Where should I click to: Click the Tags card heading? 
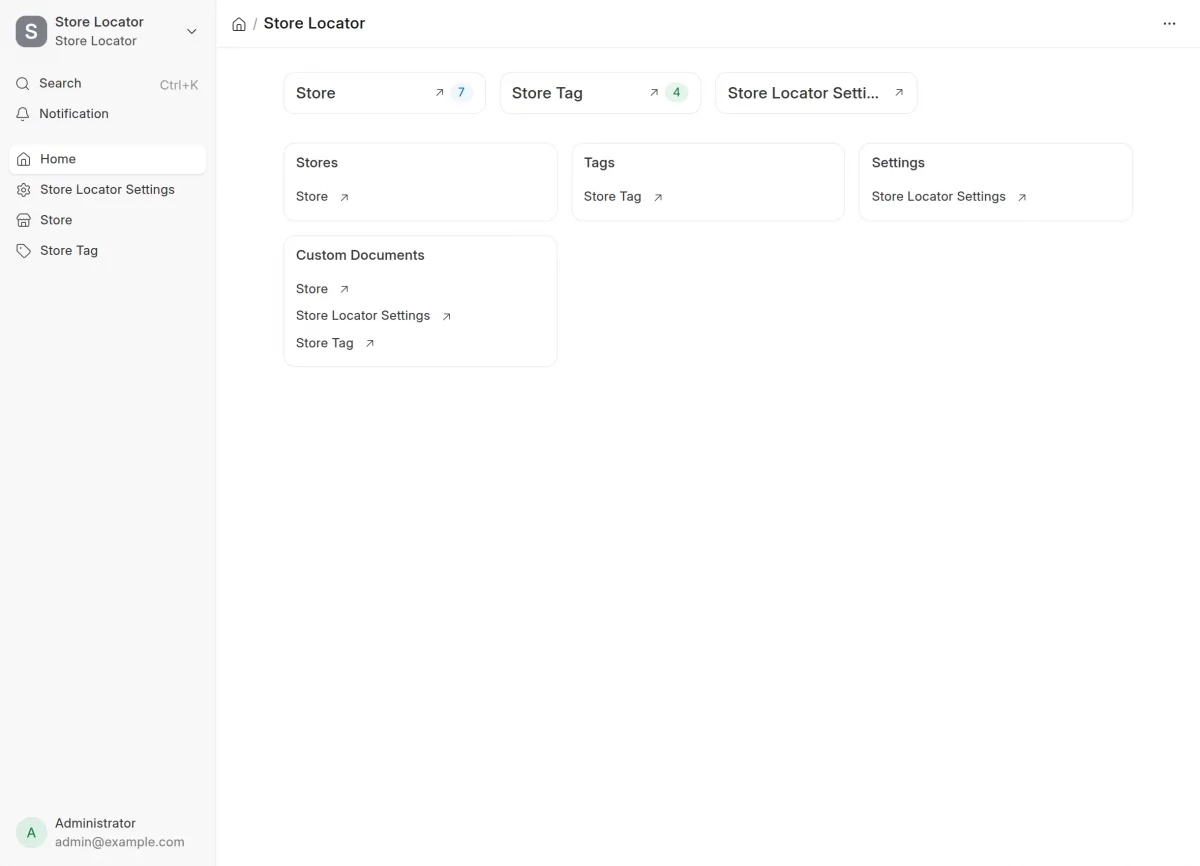click(599, 163)
